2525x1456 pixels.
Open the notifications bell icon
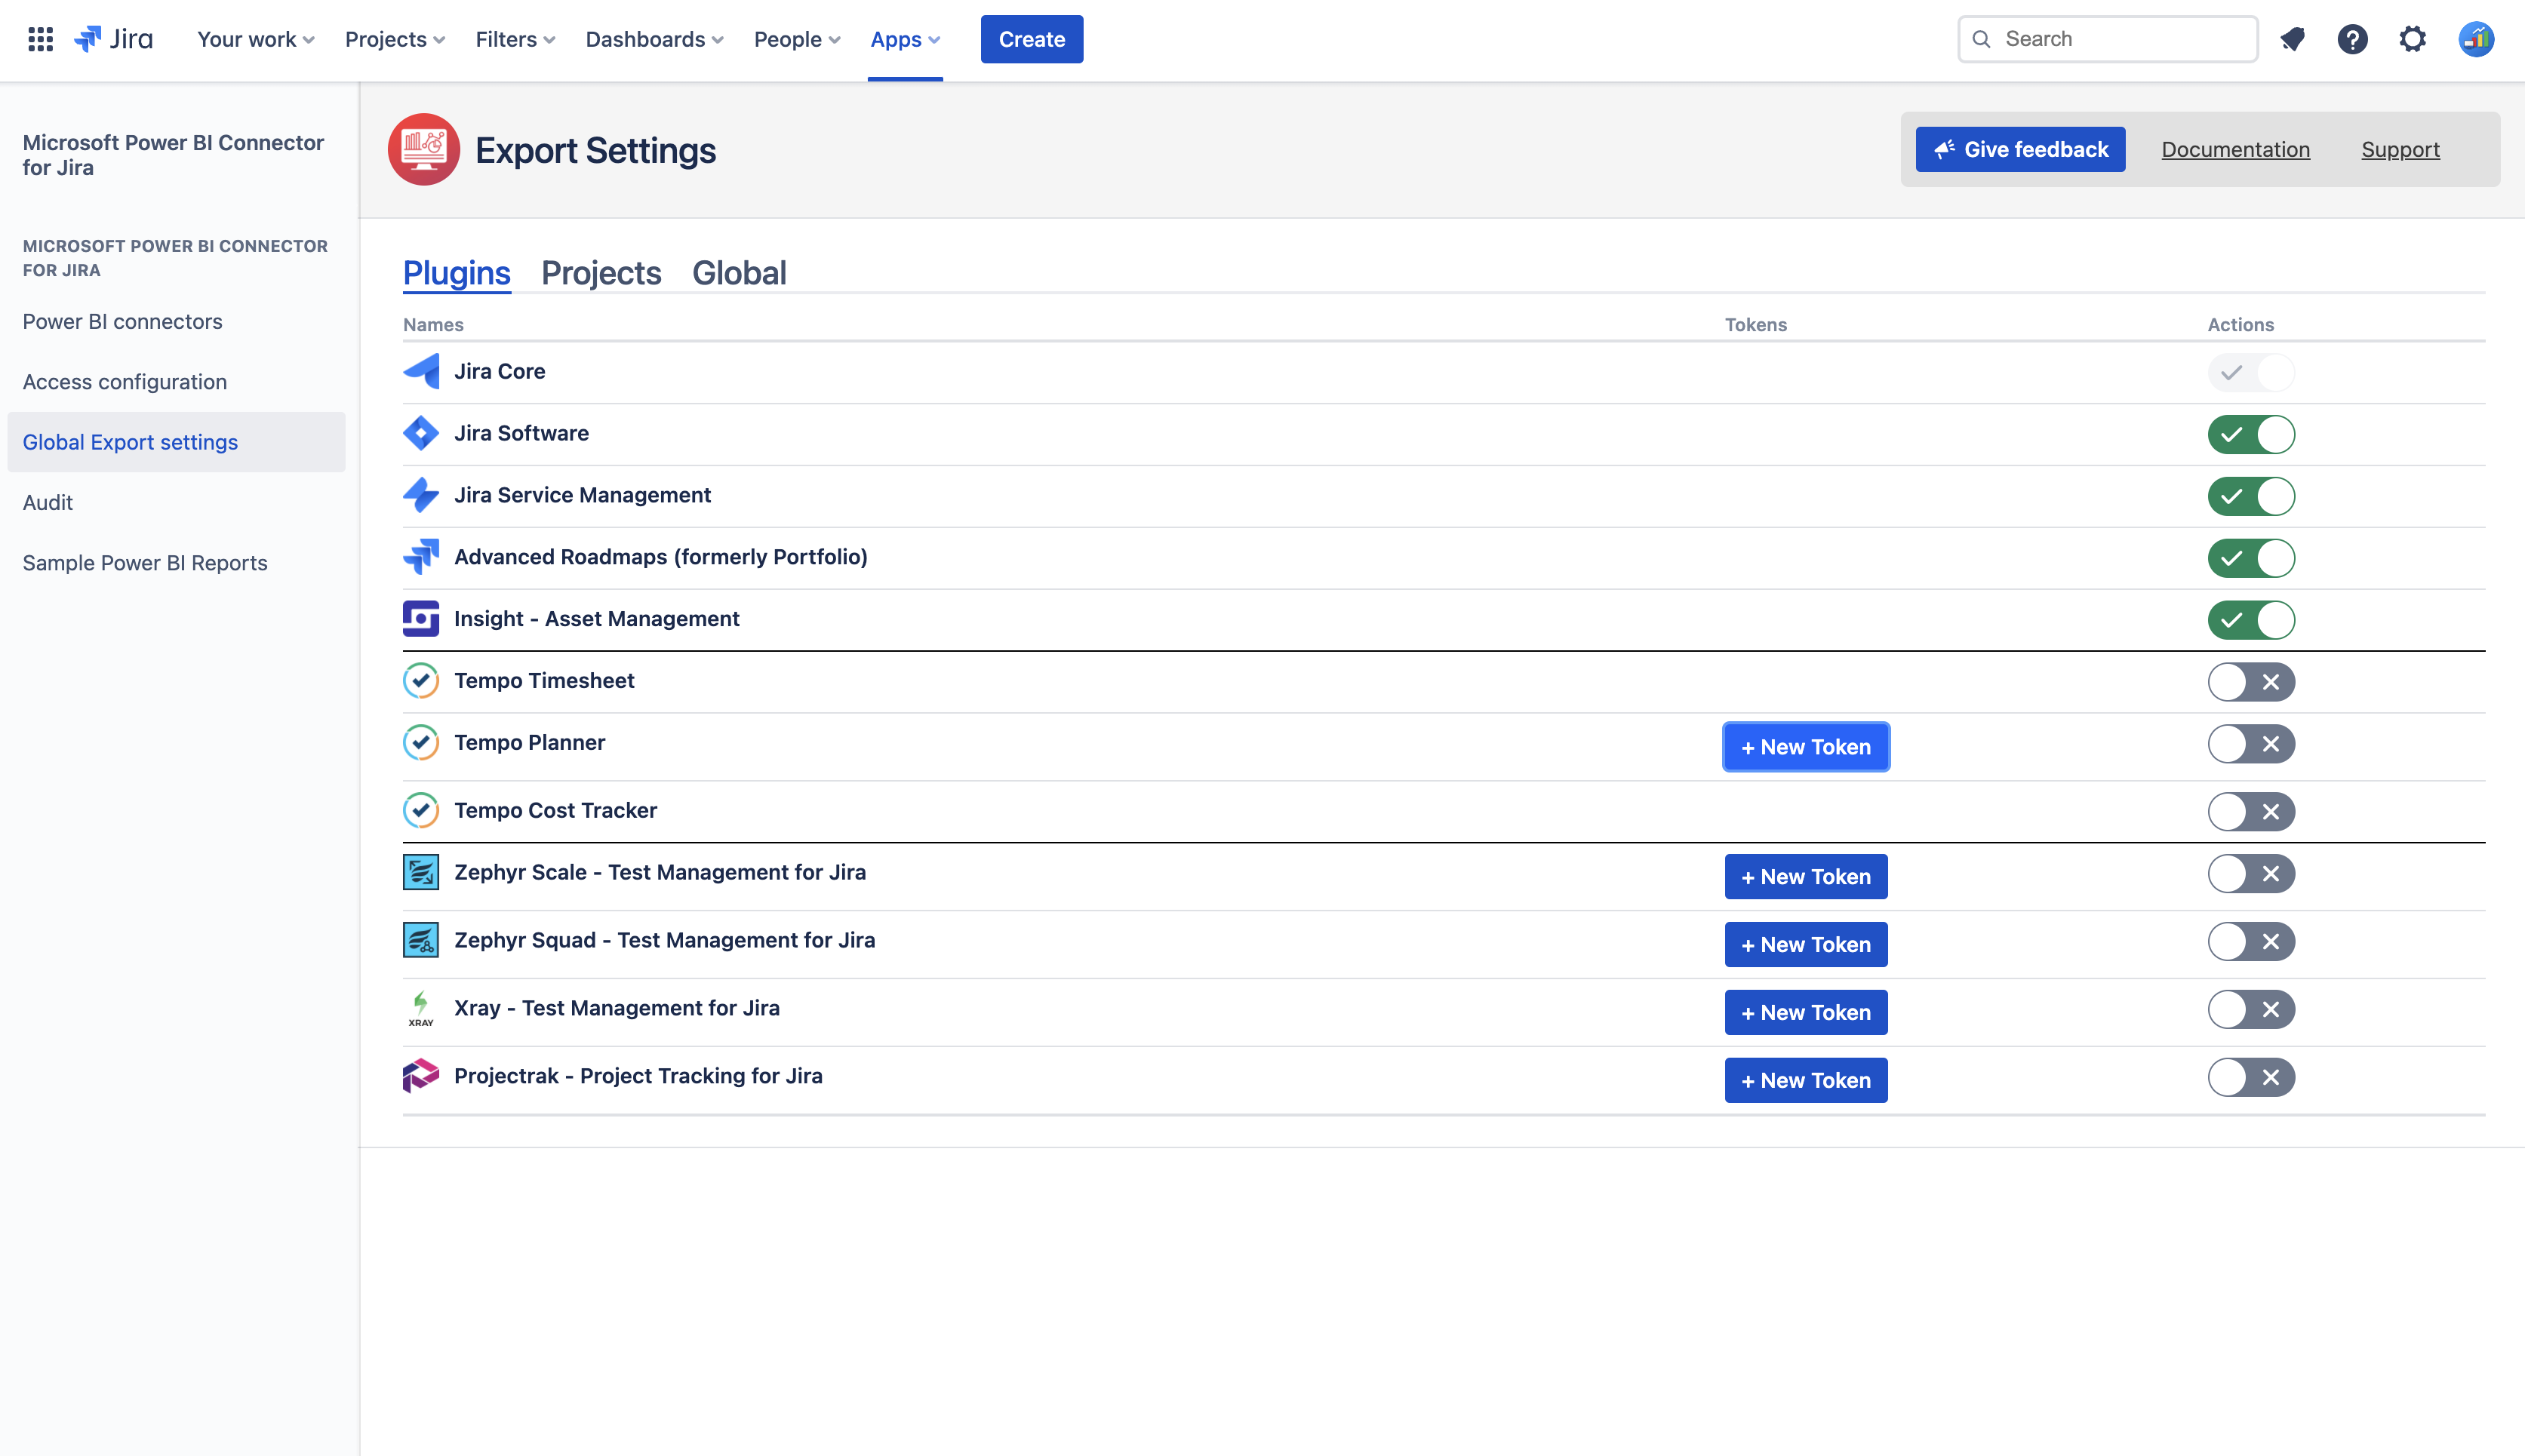(x=2292, y=39)
